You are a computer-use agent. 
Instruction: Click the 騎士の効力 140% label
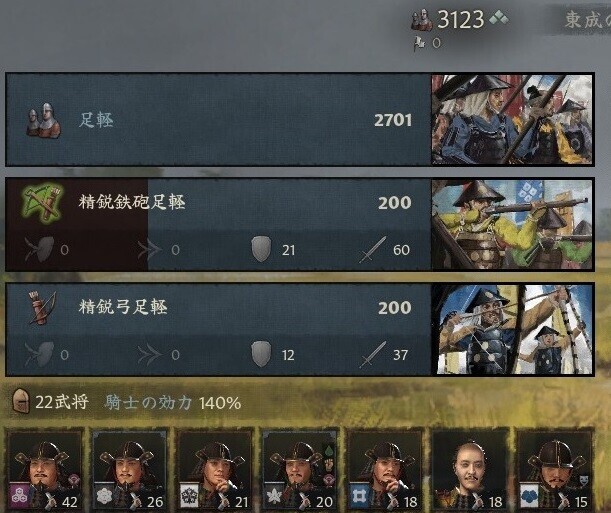tap(172, 403)
